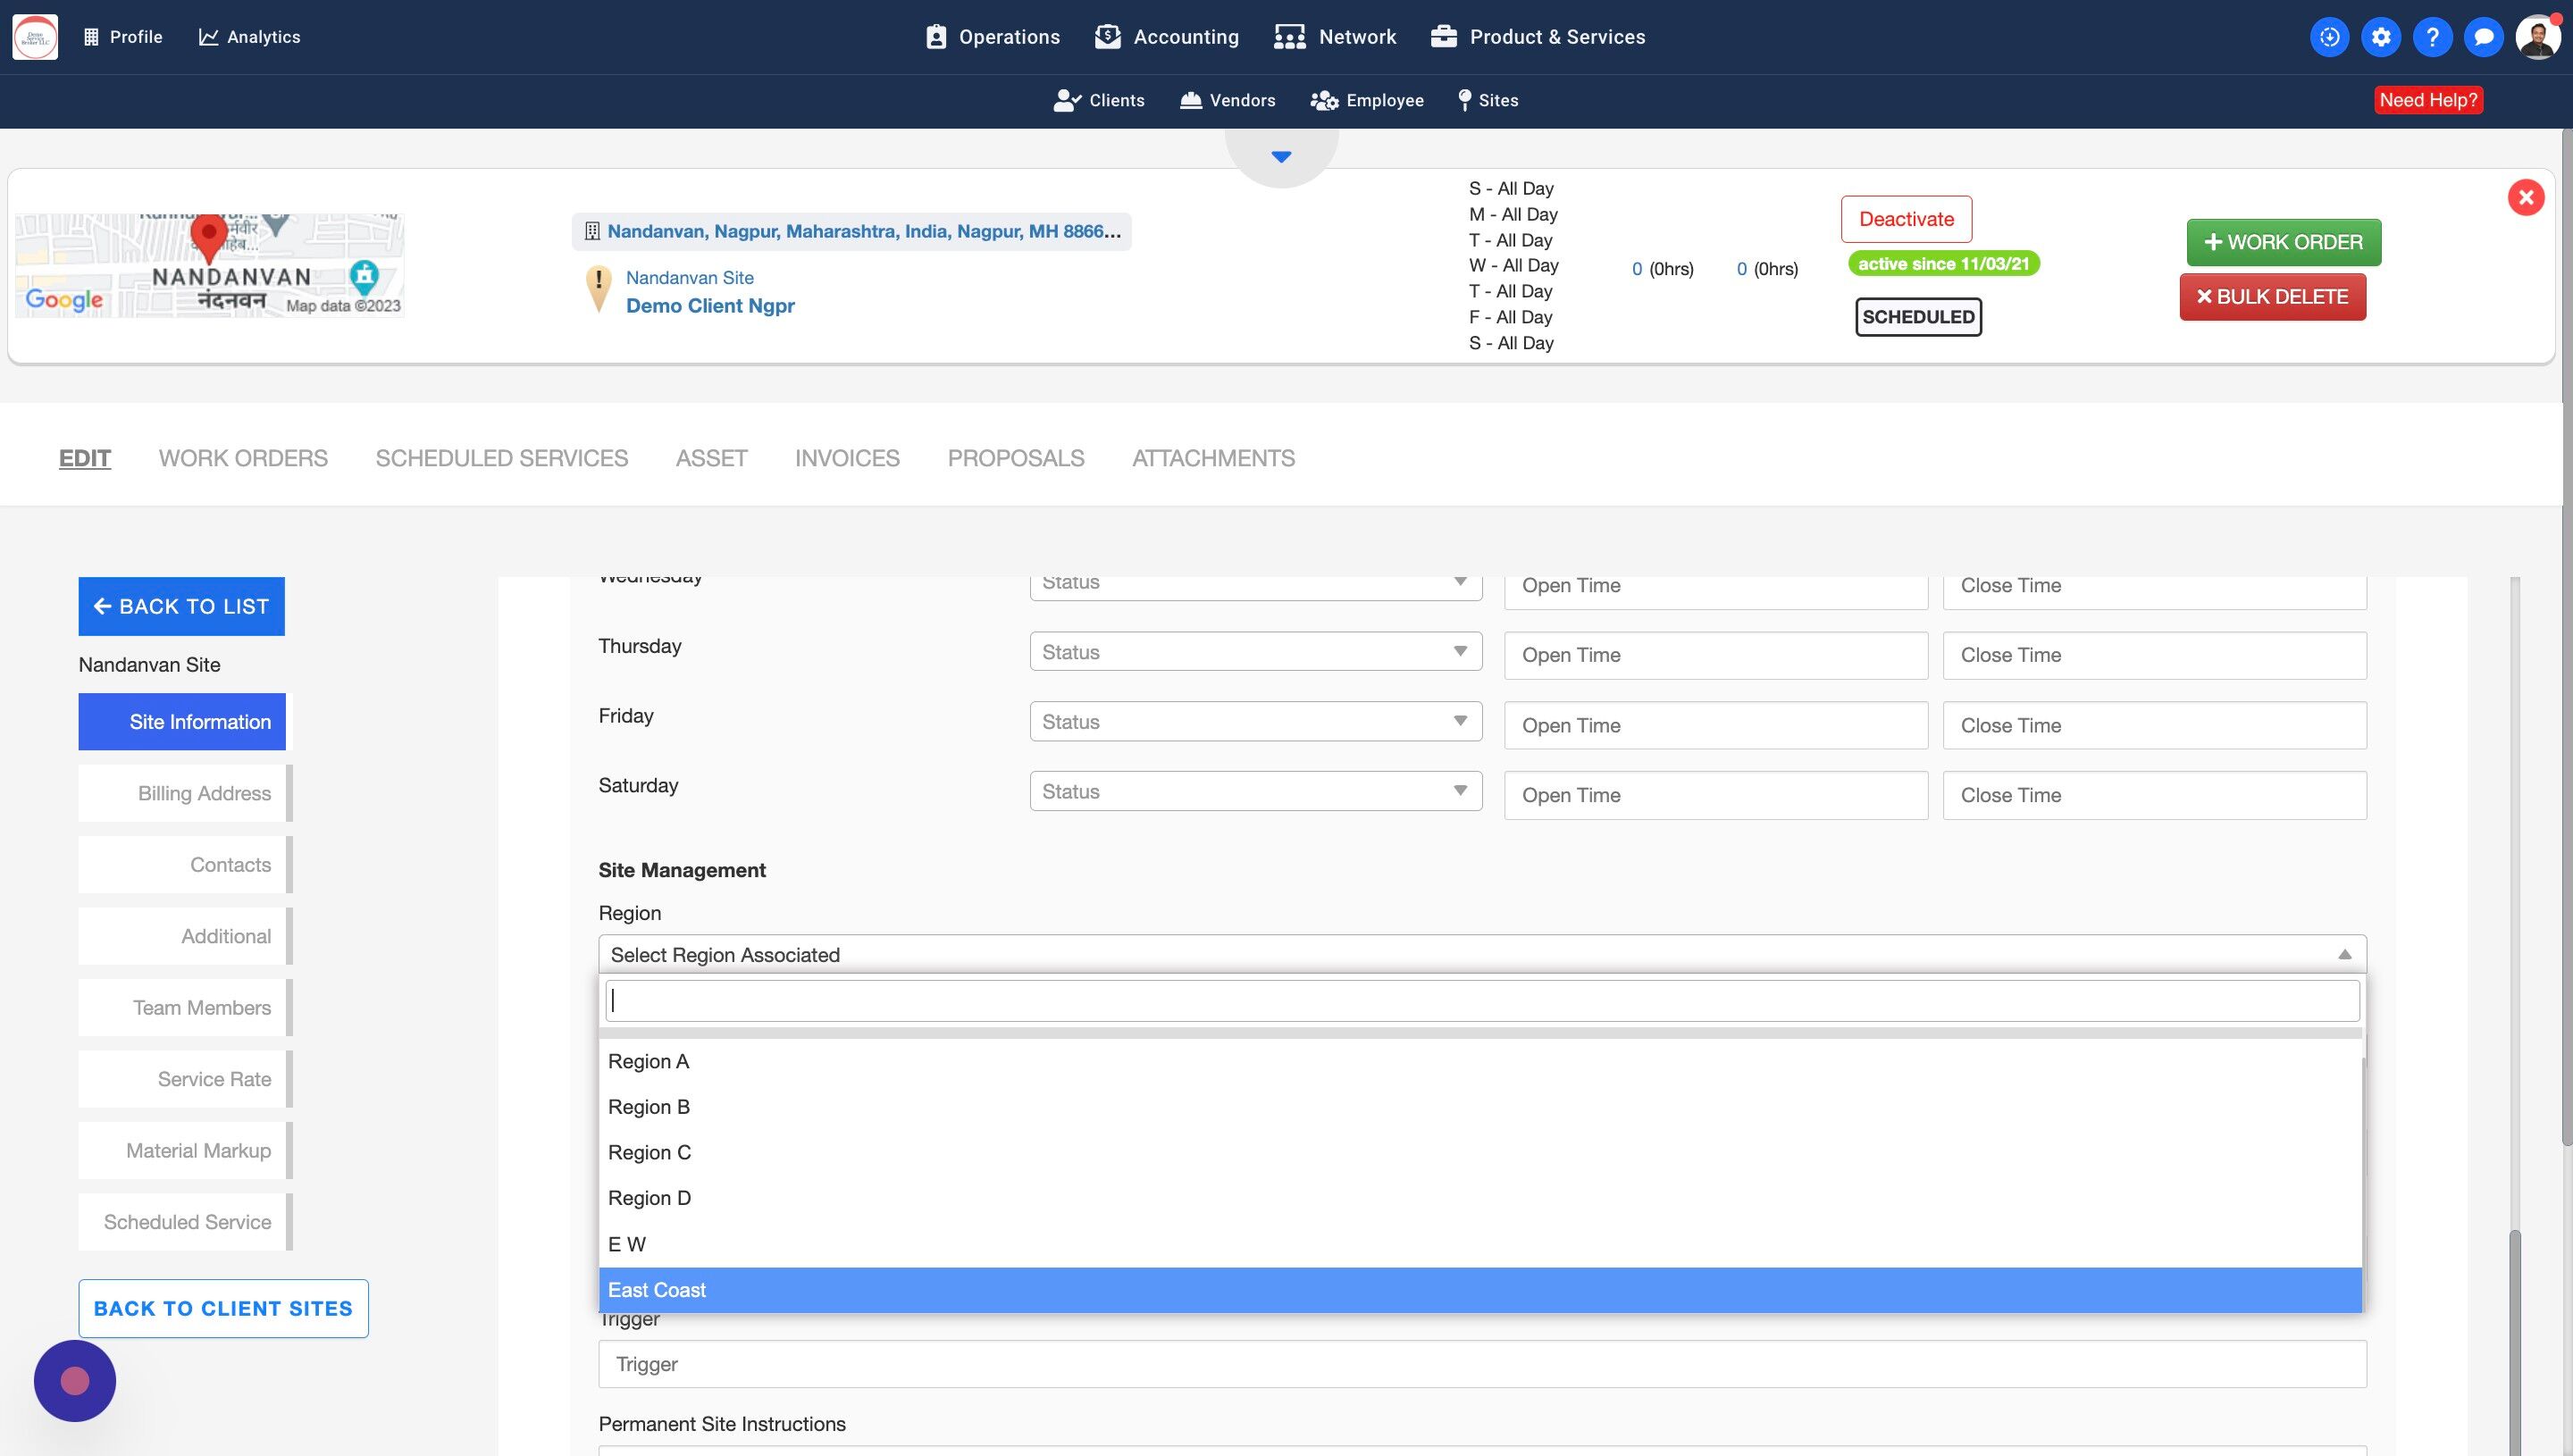Screen dimensions: 2573x1456
Task: Click the user avatar in top right
Action: pos(2537,37)
